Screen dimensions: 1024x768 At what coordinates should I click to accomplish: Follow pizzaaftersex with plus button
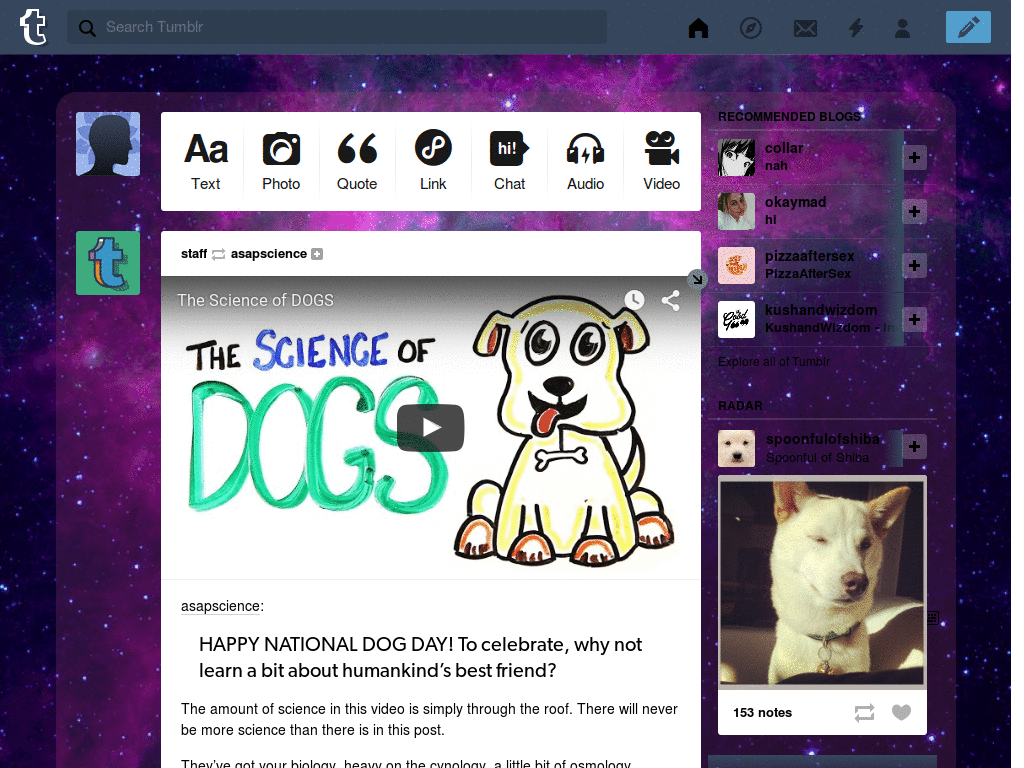[914, 265]
